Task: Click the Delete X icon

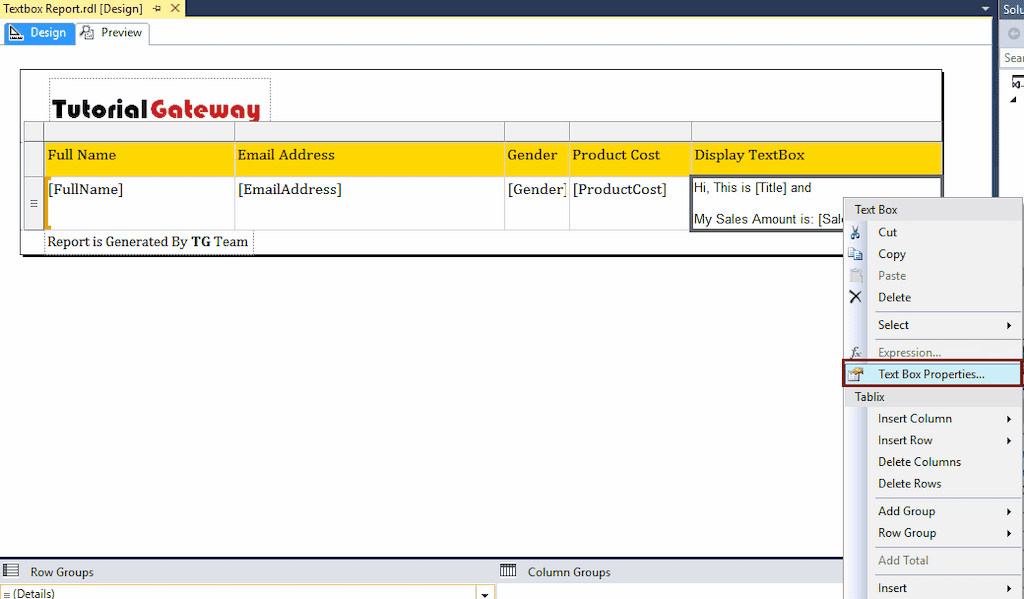Action: tap(856, 296)
